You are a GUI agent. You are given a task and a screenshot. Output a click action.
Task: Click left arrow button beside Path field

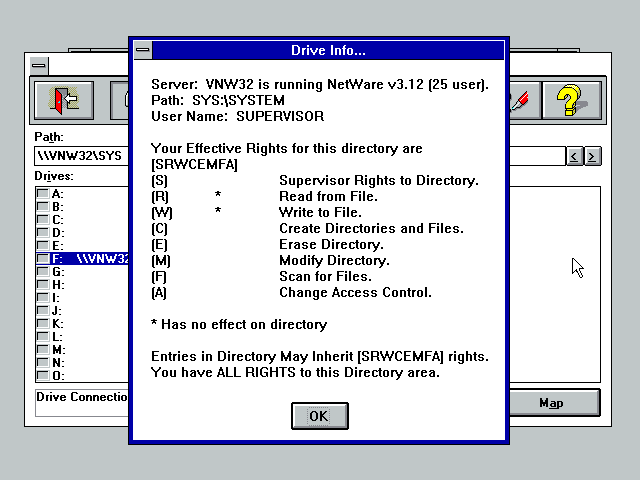574,156
